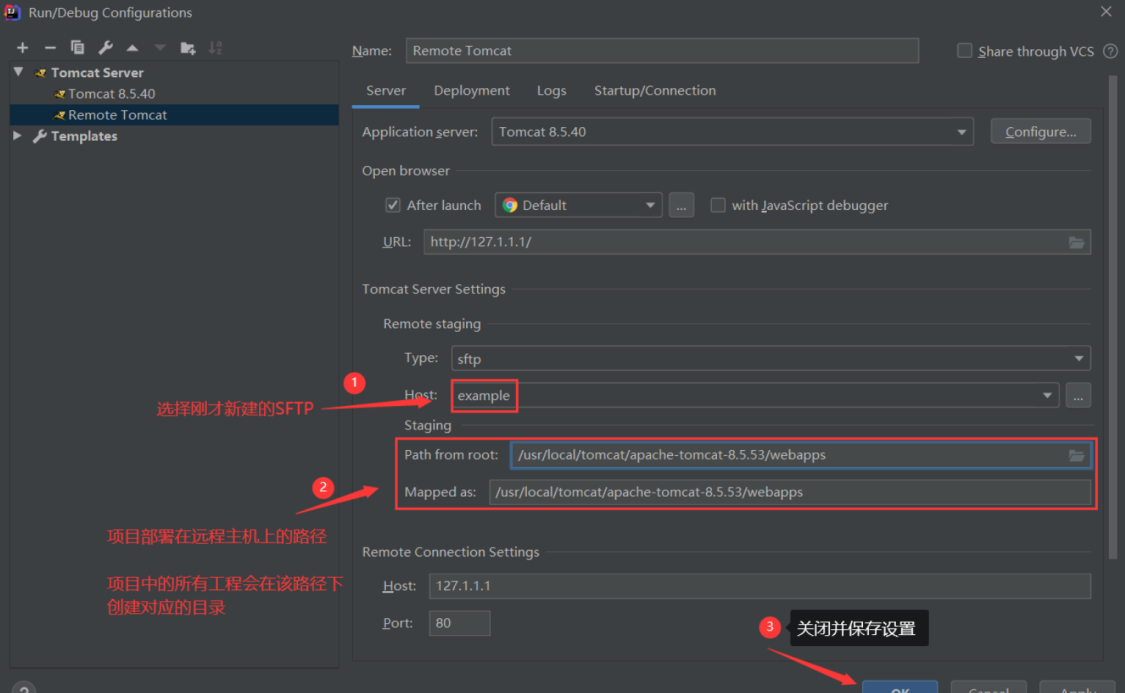
Task: Open browser list ellipsis button
Action: [x=681, y=205]
